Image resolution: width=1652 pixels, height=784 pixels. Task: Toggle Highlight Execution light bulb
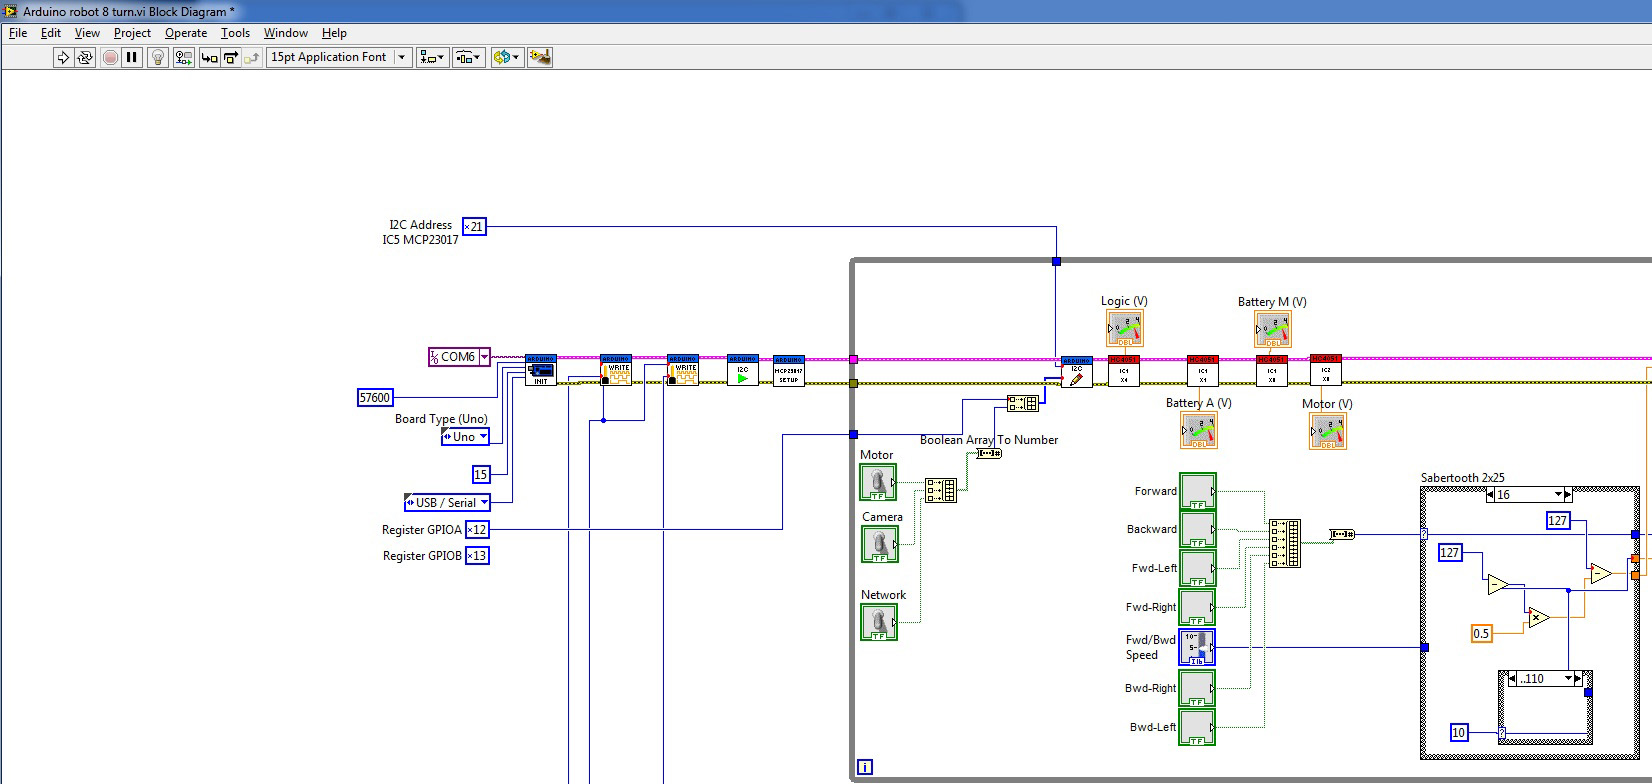pos(158,57)
